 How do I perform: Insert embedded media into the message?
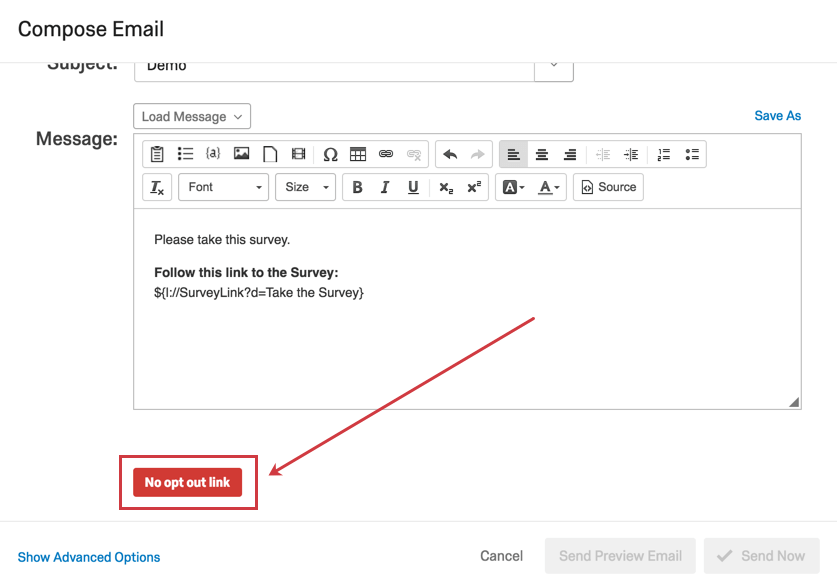point(297,154)
